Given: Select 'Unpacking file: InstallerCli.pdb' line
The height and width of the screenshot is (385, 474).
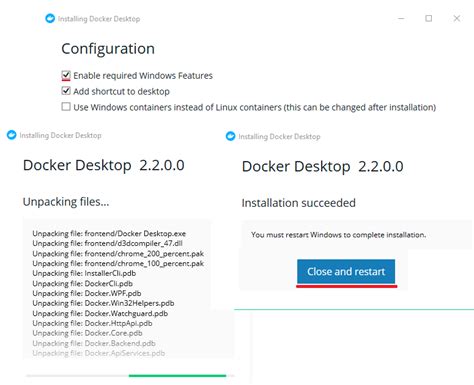Looking at the screenshot, I should [x=84, y=273].
